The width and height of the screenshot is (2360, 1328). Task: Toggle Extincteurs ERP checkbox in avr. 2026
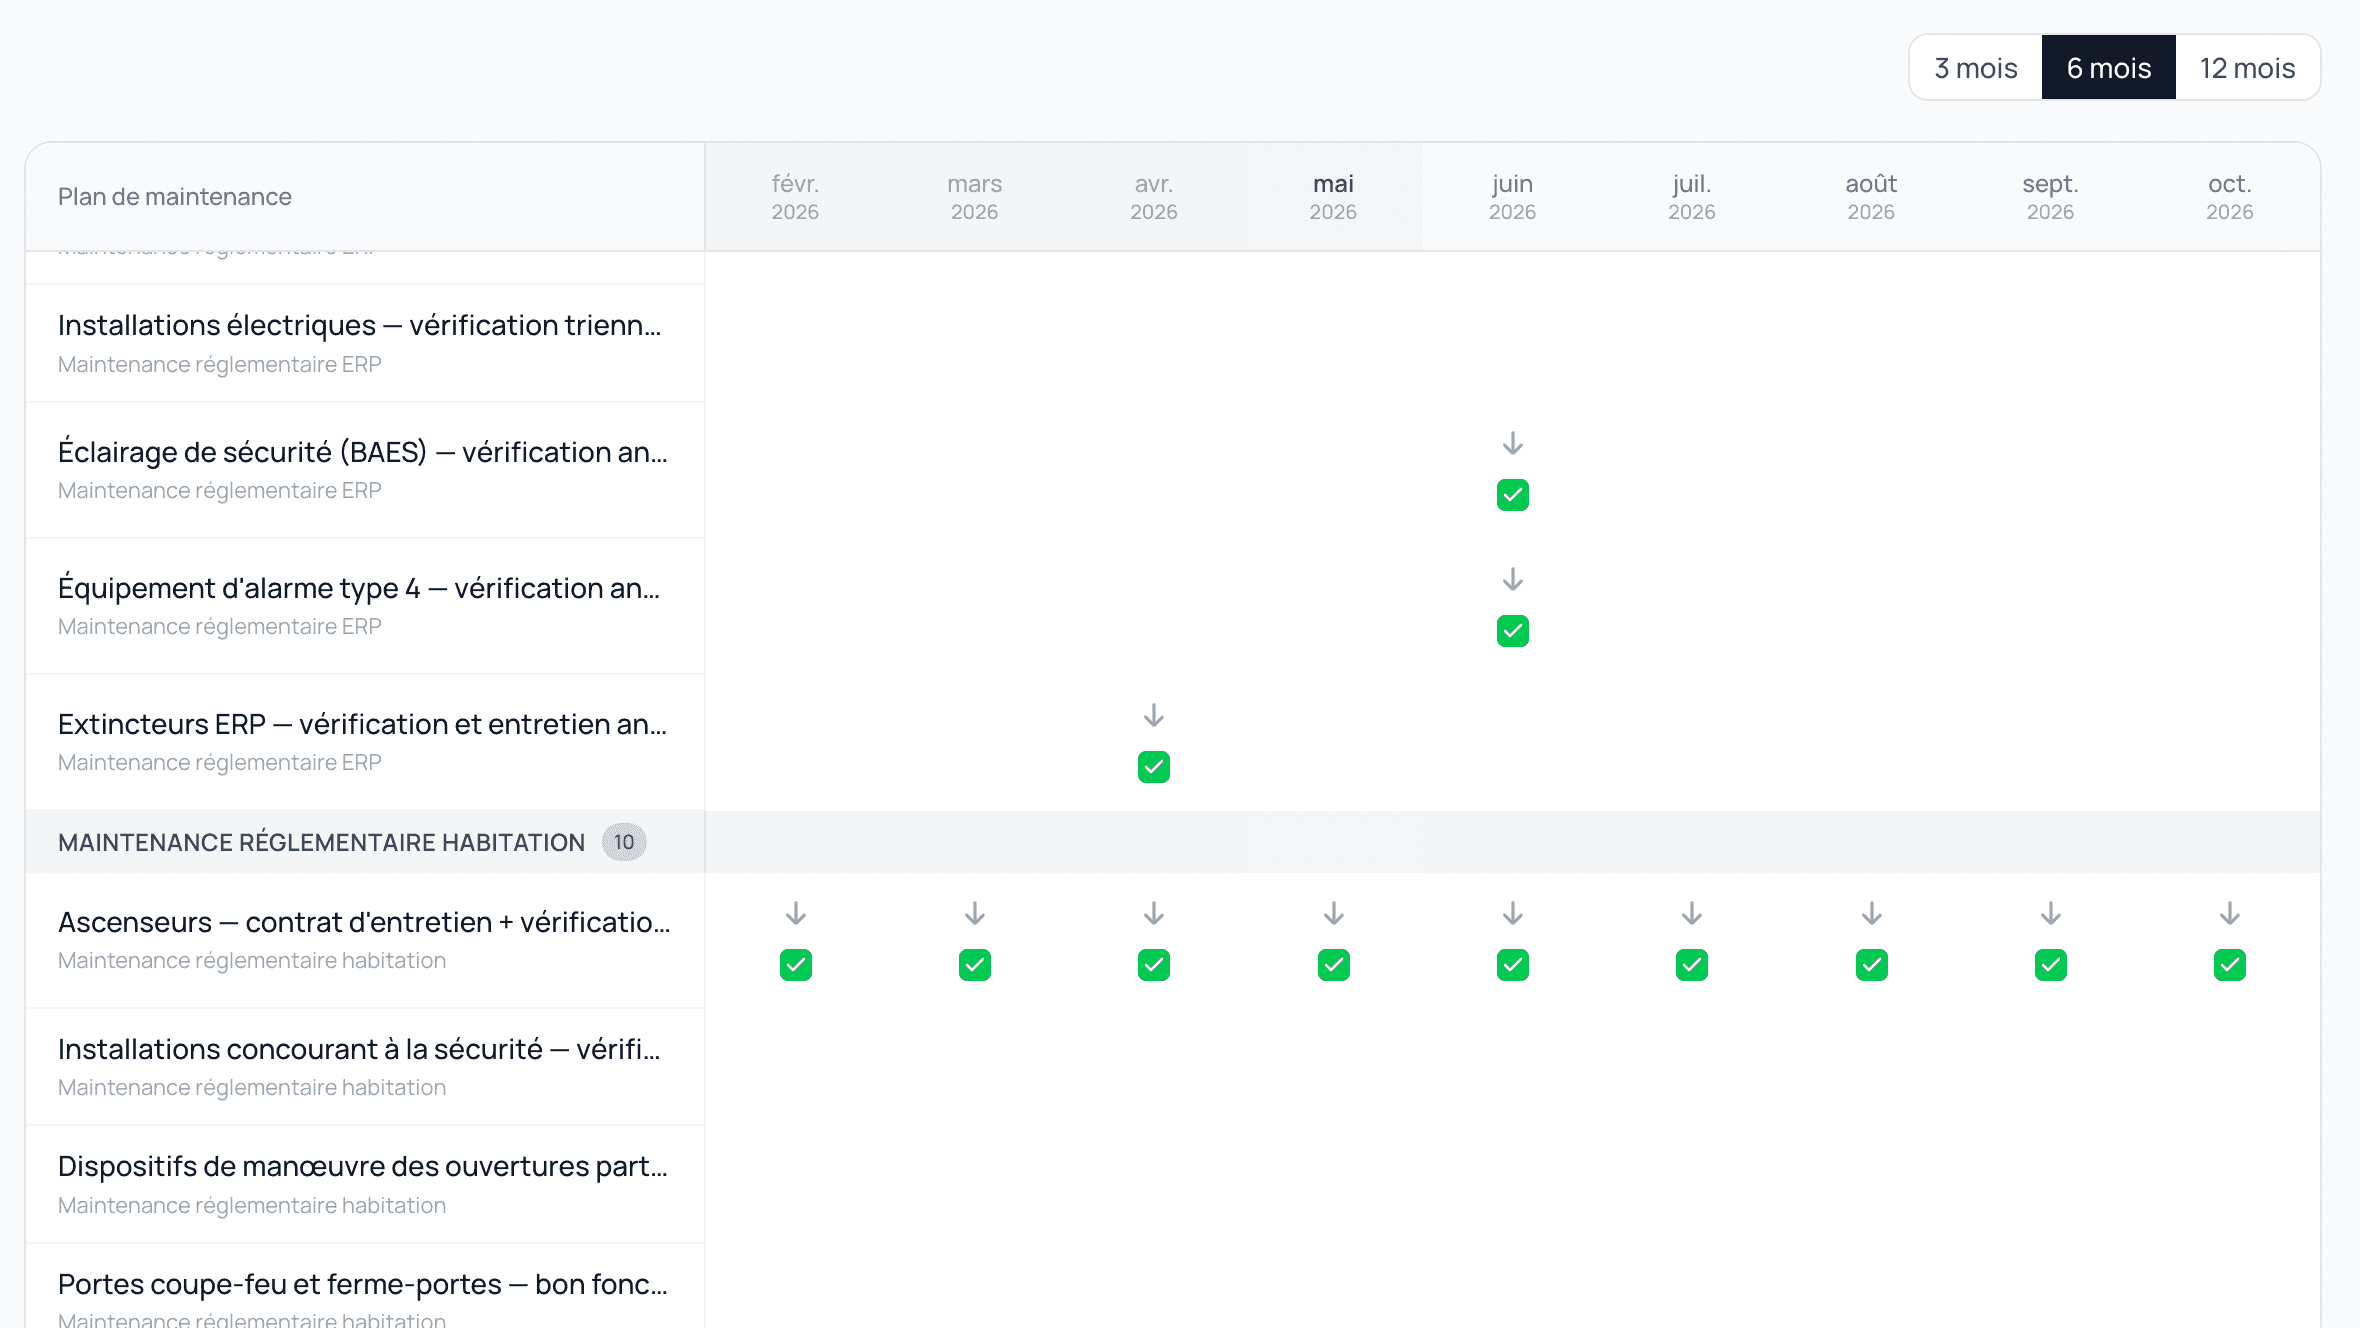click(x=1154, y=767)
